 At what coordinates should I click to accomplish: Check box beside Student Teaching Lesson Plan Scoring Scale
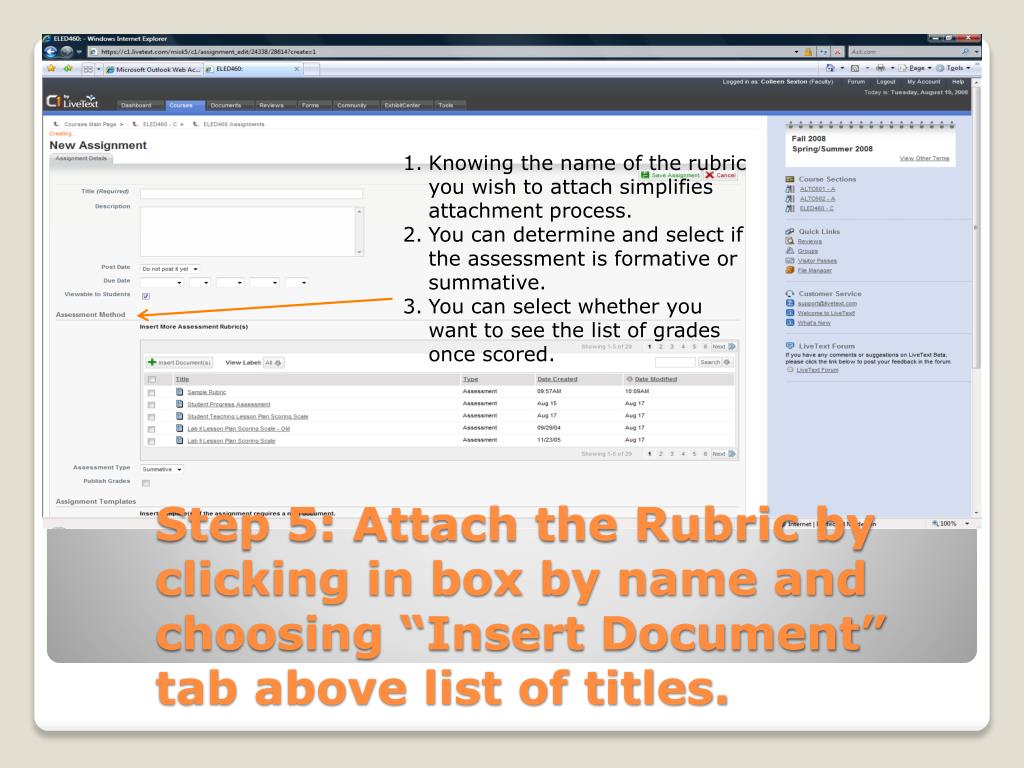coord(152,417)
